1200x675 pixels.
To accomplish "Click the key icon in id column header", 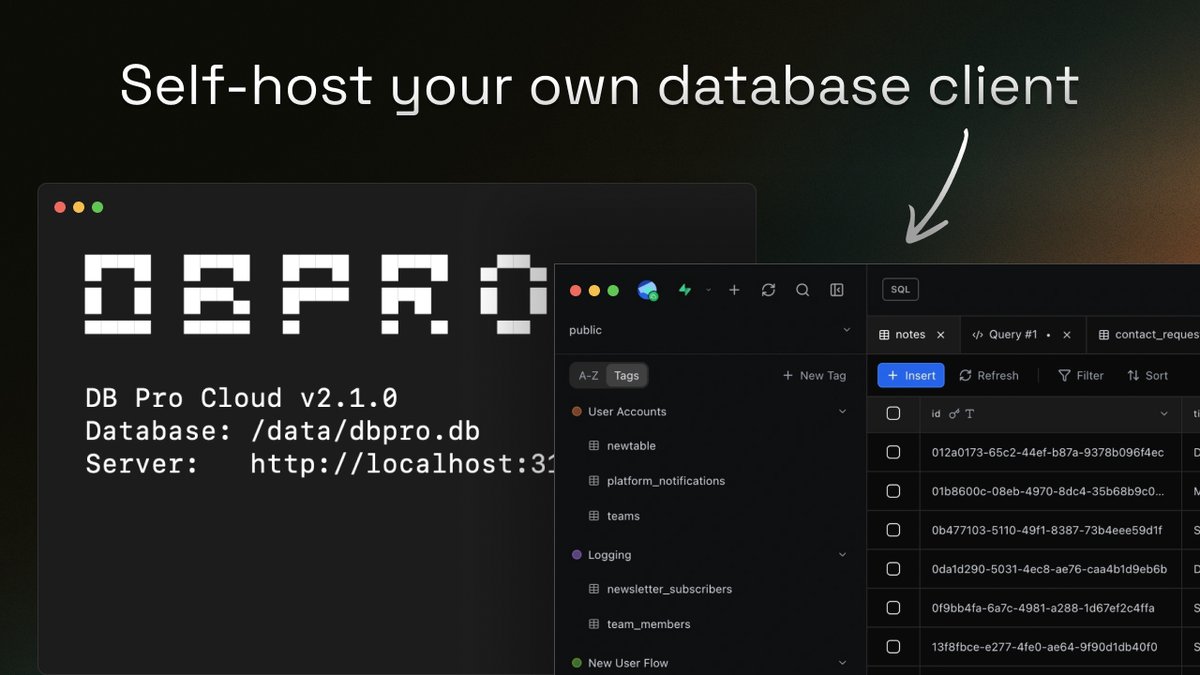I will pos(954,413).
